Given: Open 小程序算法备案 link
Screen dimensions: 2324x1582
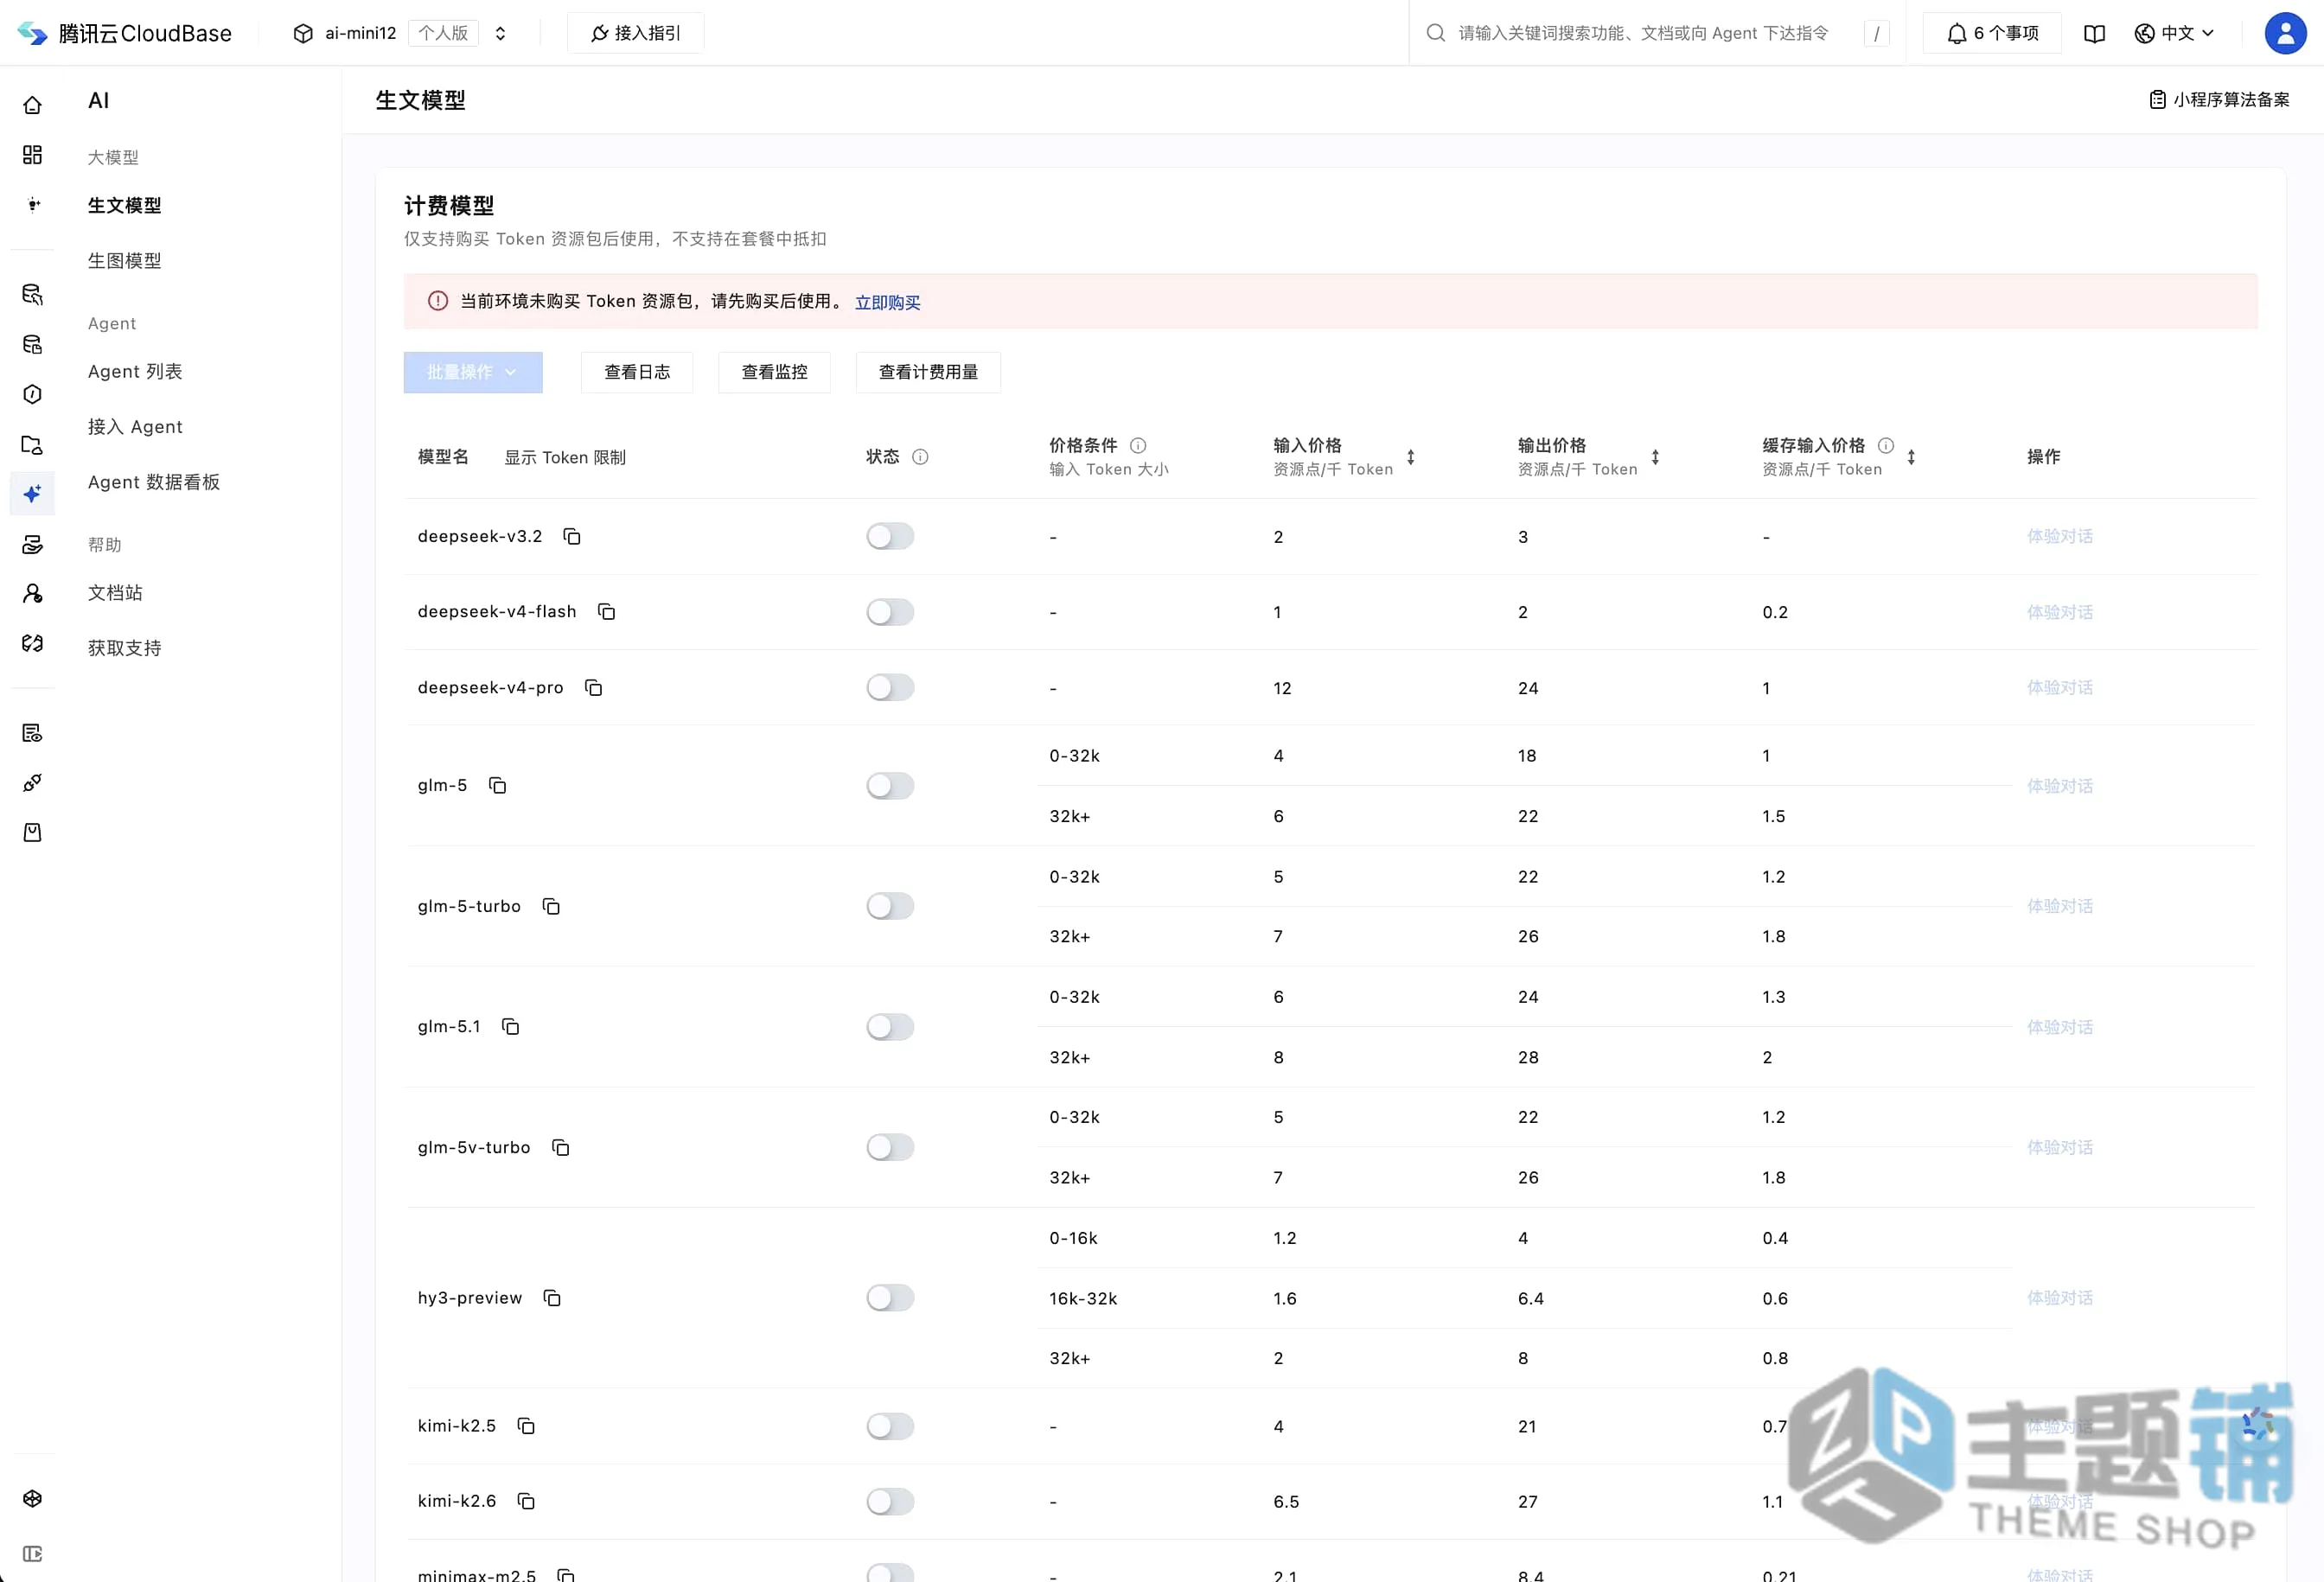Looking at the screenshot, I should point(2219,100).
